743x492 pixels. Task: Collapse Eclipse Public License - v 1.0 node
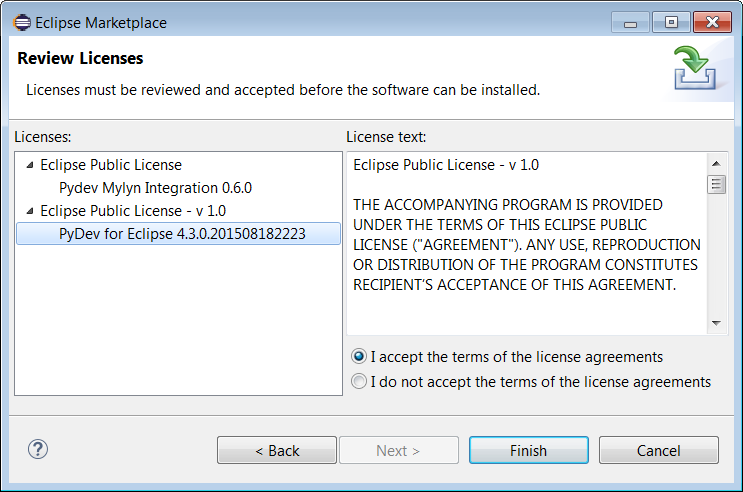[x=29, y=211]
